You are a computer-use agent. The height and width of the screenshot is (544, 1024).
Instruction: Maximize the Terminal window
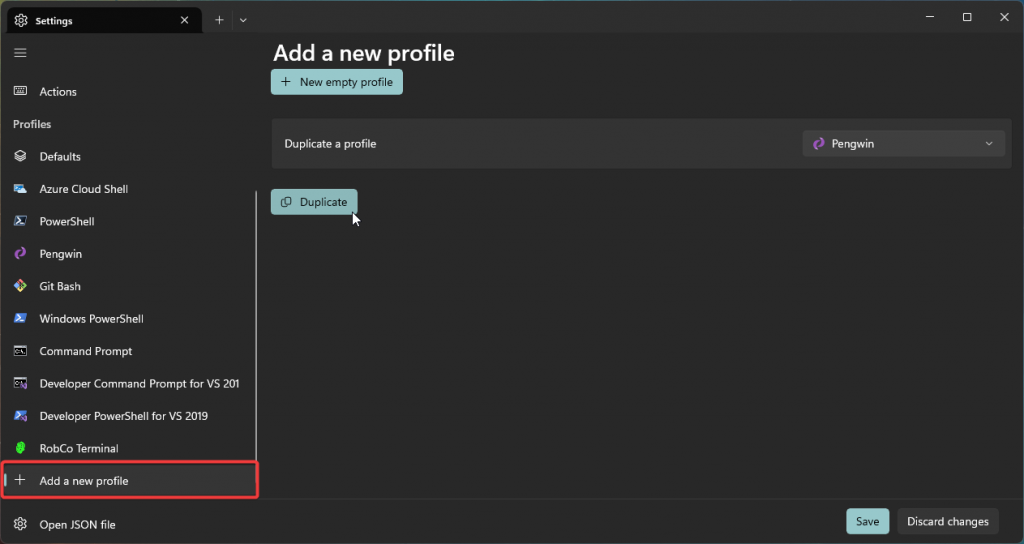(x=967, y=18)
